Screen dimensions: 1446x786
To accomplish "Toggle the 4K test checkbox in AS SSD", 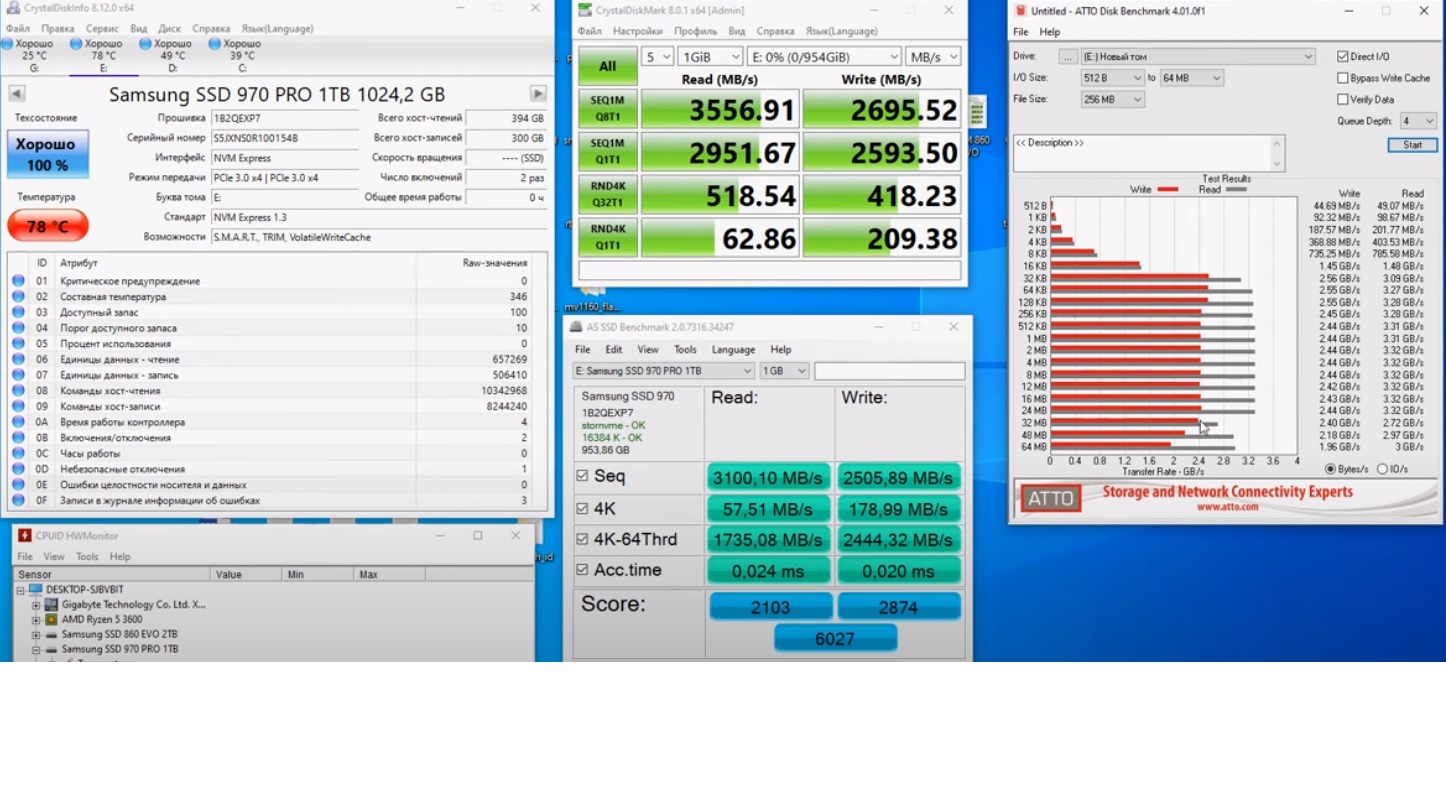I will tap(582, 509).
